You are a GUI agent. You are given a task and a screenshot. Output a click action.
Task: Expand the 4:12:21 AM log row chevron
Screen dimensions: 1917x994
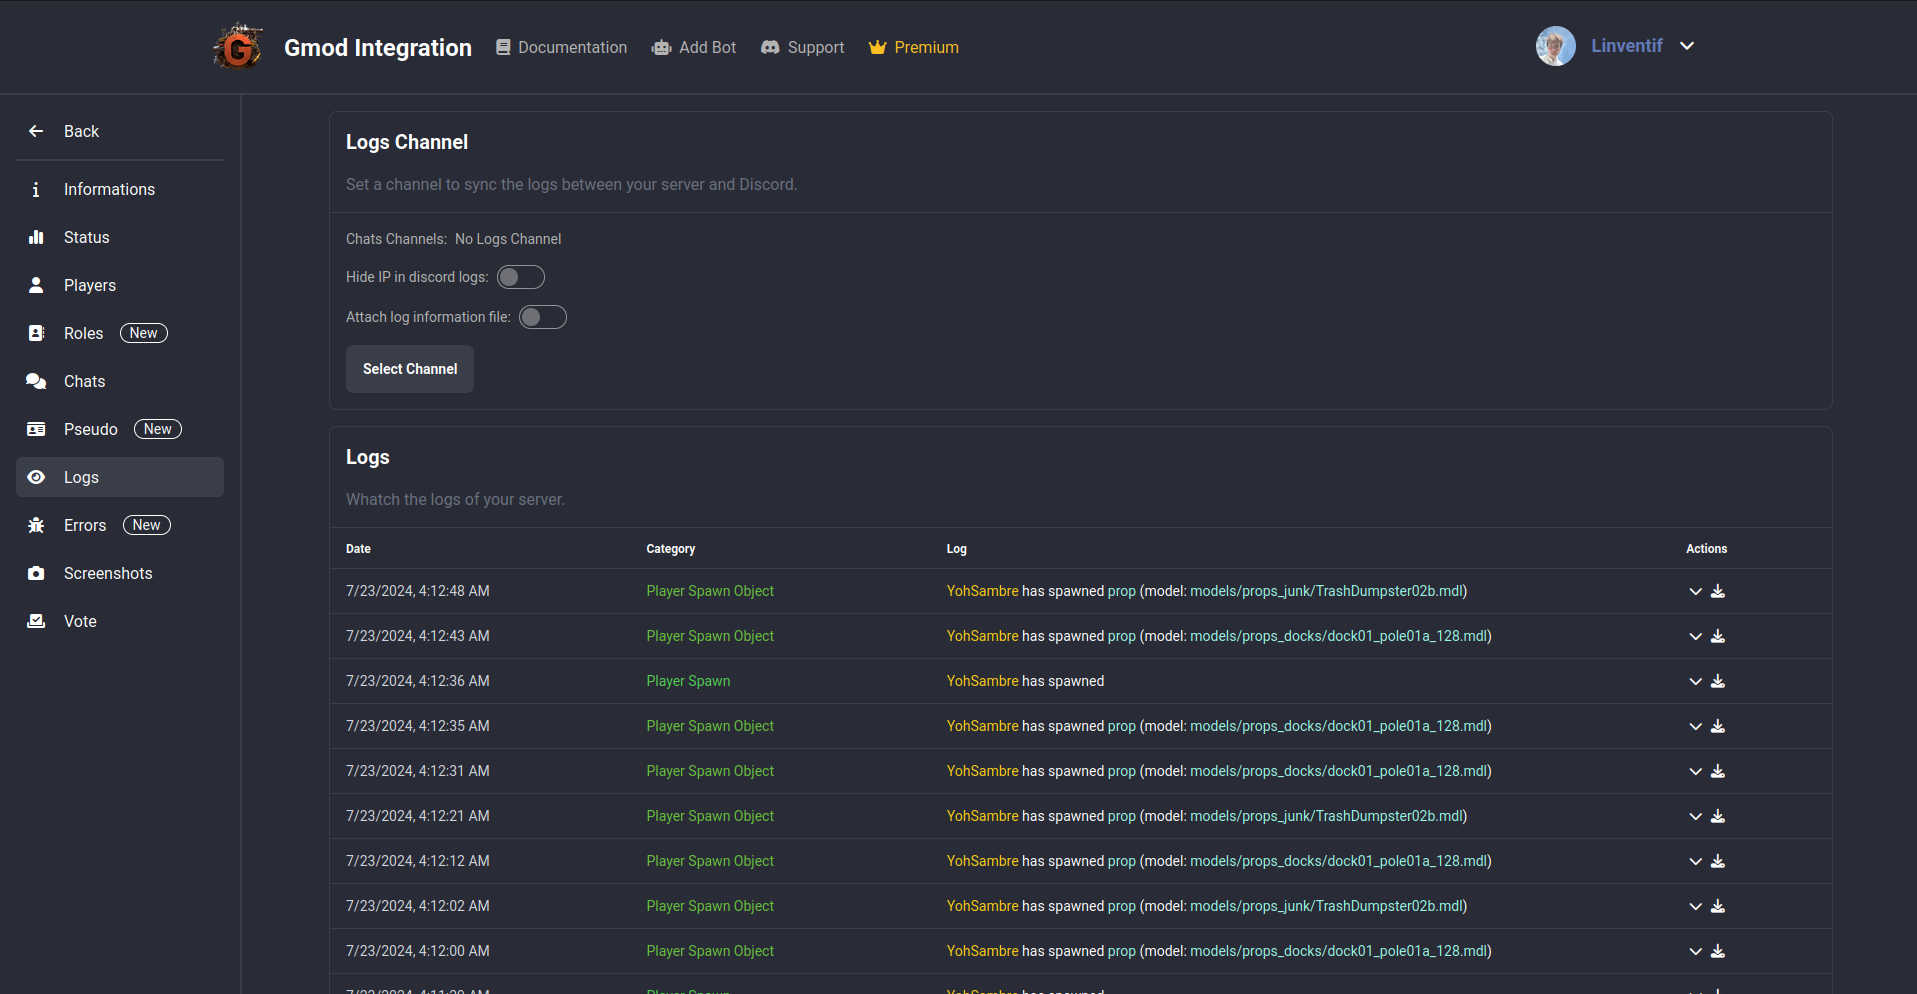coord(1695,816)
